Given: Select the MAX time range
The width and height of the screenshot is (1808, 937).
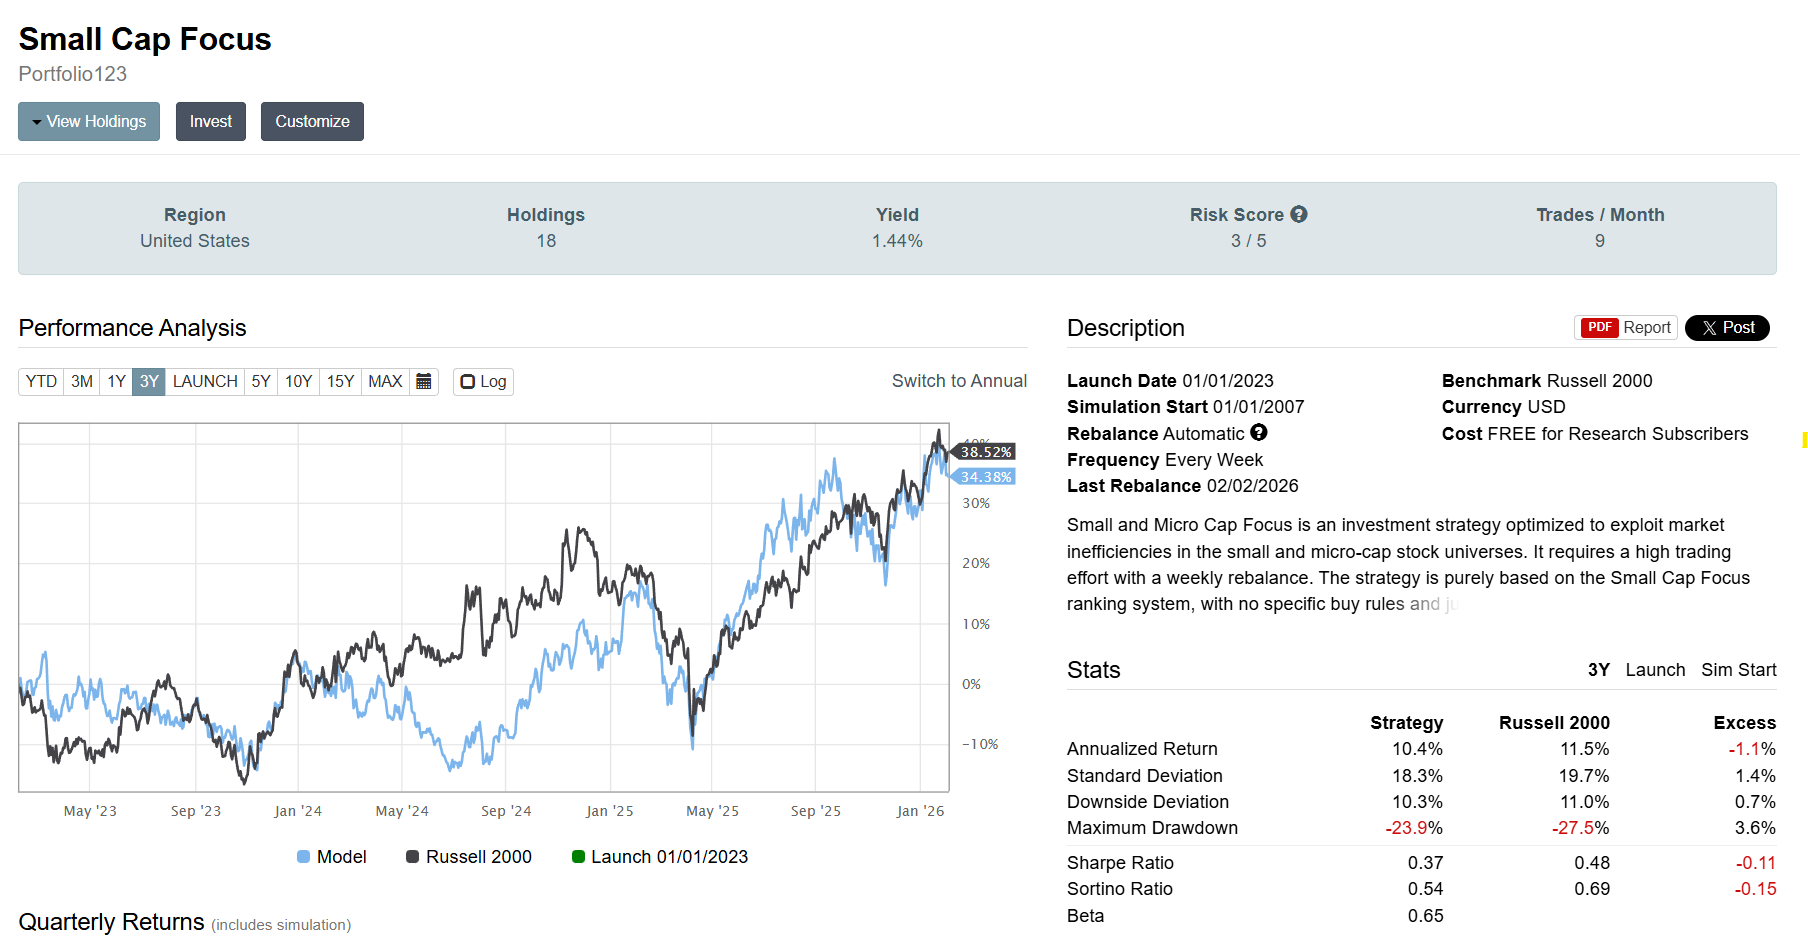Looking at the screenshot, I should click(x=385, y=382).
